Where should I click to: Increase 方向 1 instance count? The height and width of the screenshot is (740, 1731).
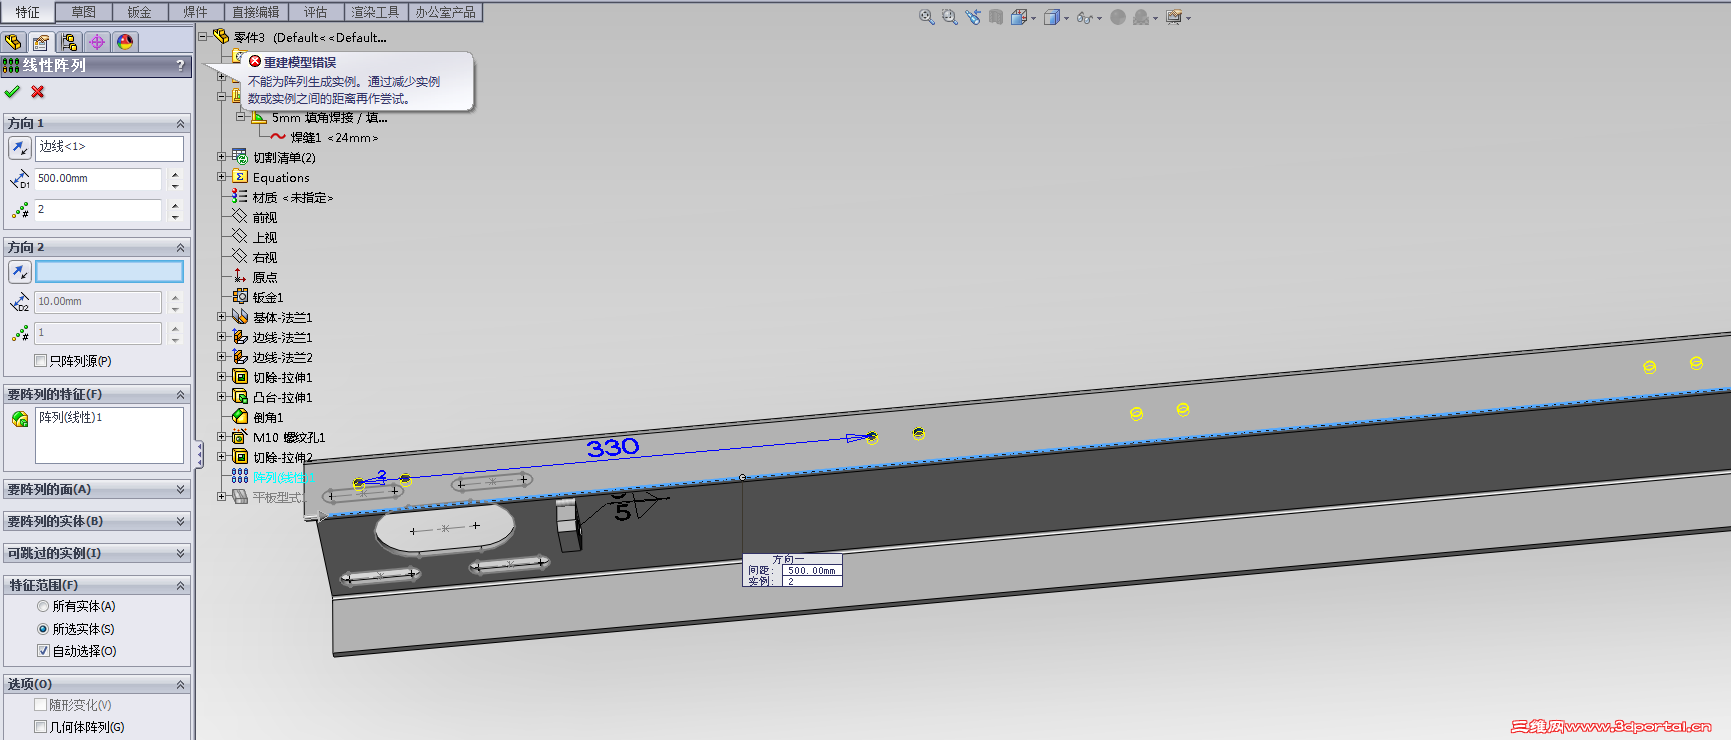(175, 205)
